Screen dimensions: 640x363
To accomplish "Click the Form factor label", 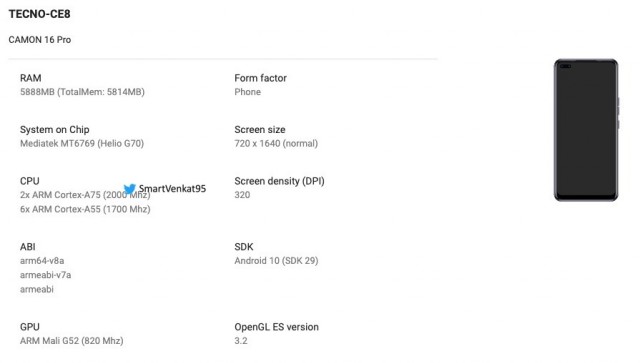I will point(260,78).
